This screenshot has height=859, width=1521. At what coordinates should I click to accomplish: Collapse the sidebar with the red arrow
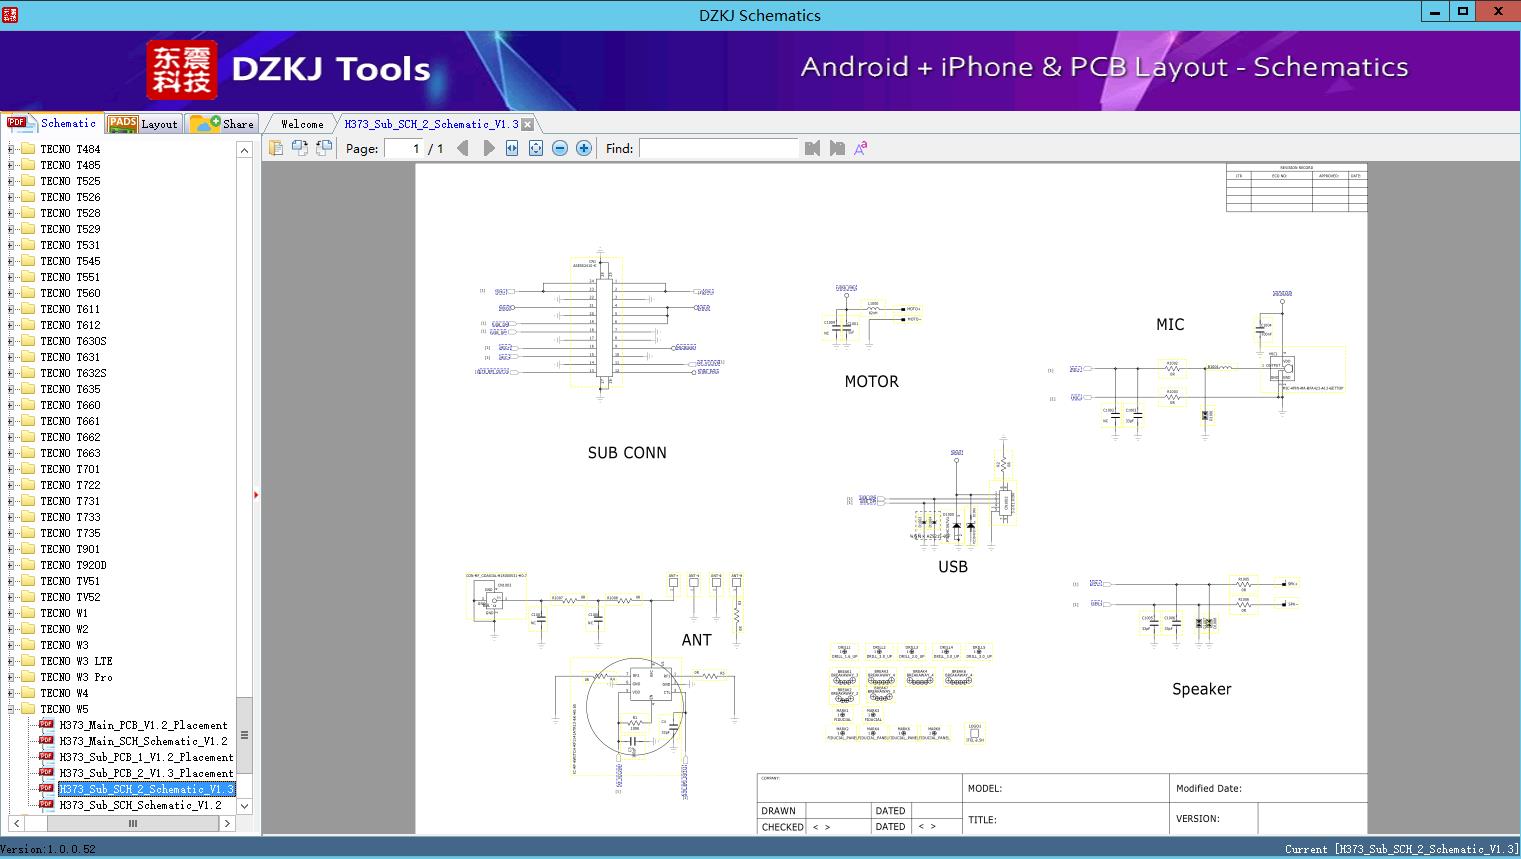(256, 495)
